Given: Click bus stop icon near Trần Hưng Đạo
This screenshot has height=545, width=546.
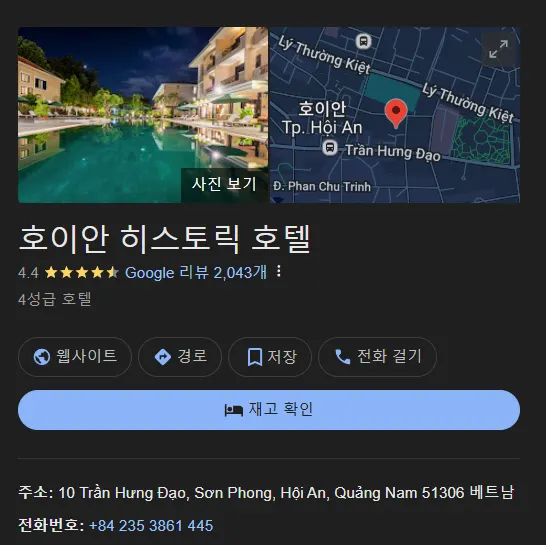Looking at the screenshot, I should click(329, 148).
